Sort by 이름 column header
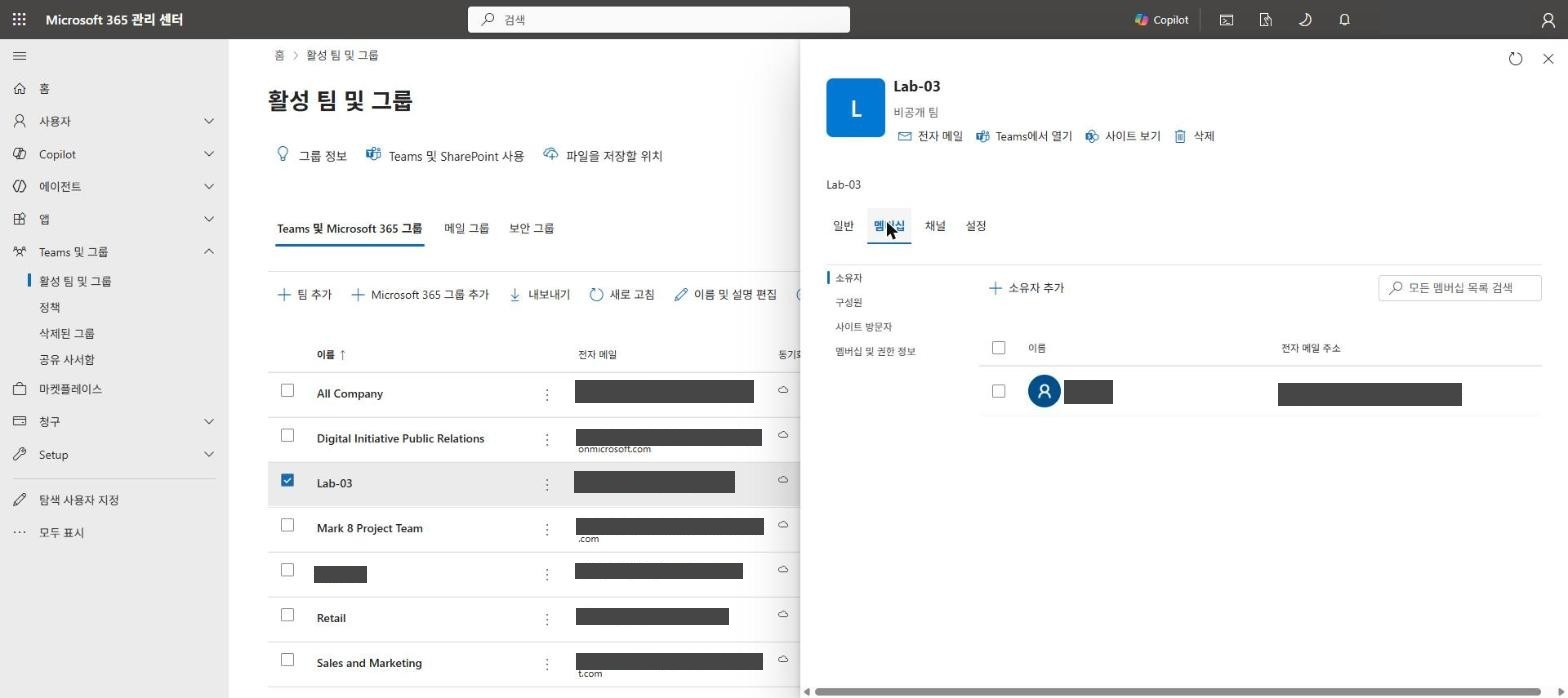 pos(331,355)
